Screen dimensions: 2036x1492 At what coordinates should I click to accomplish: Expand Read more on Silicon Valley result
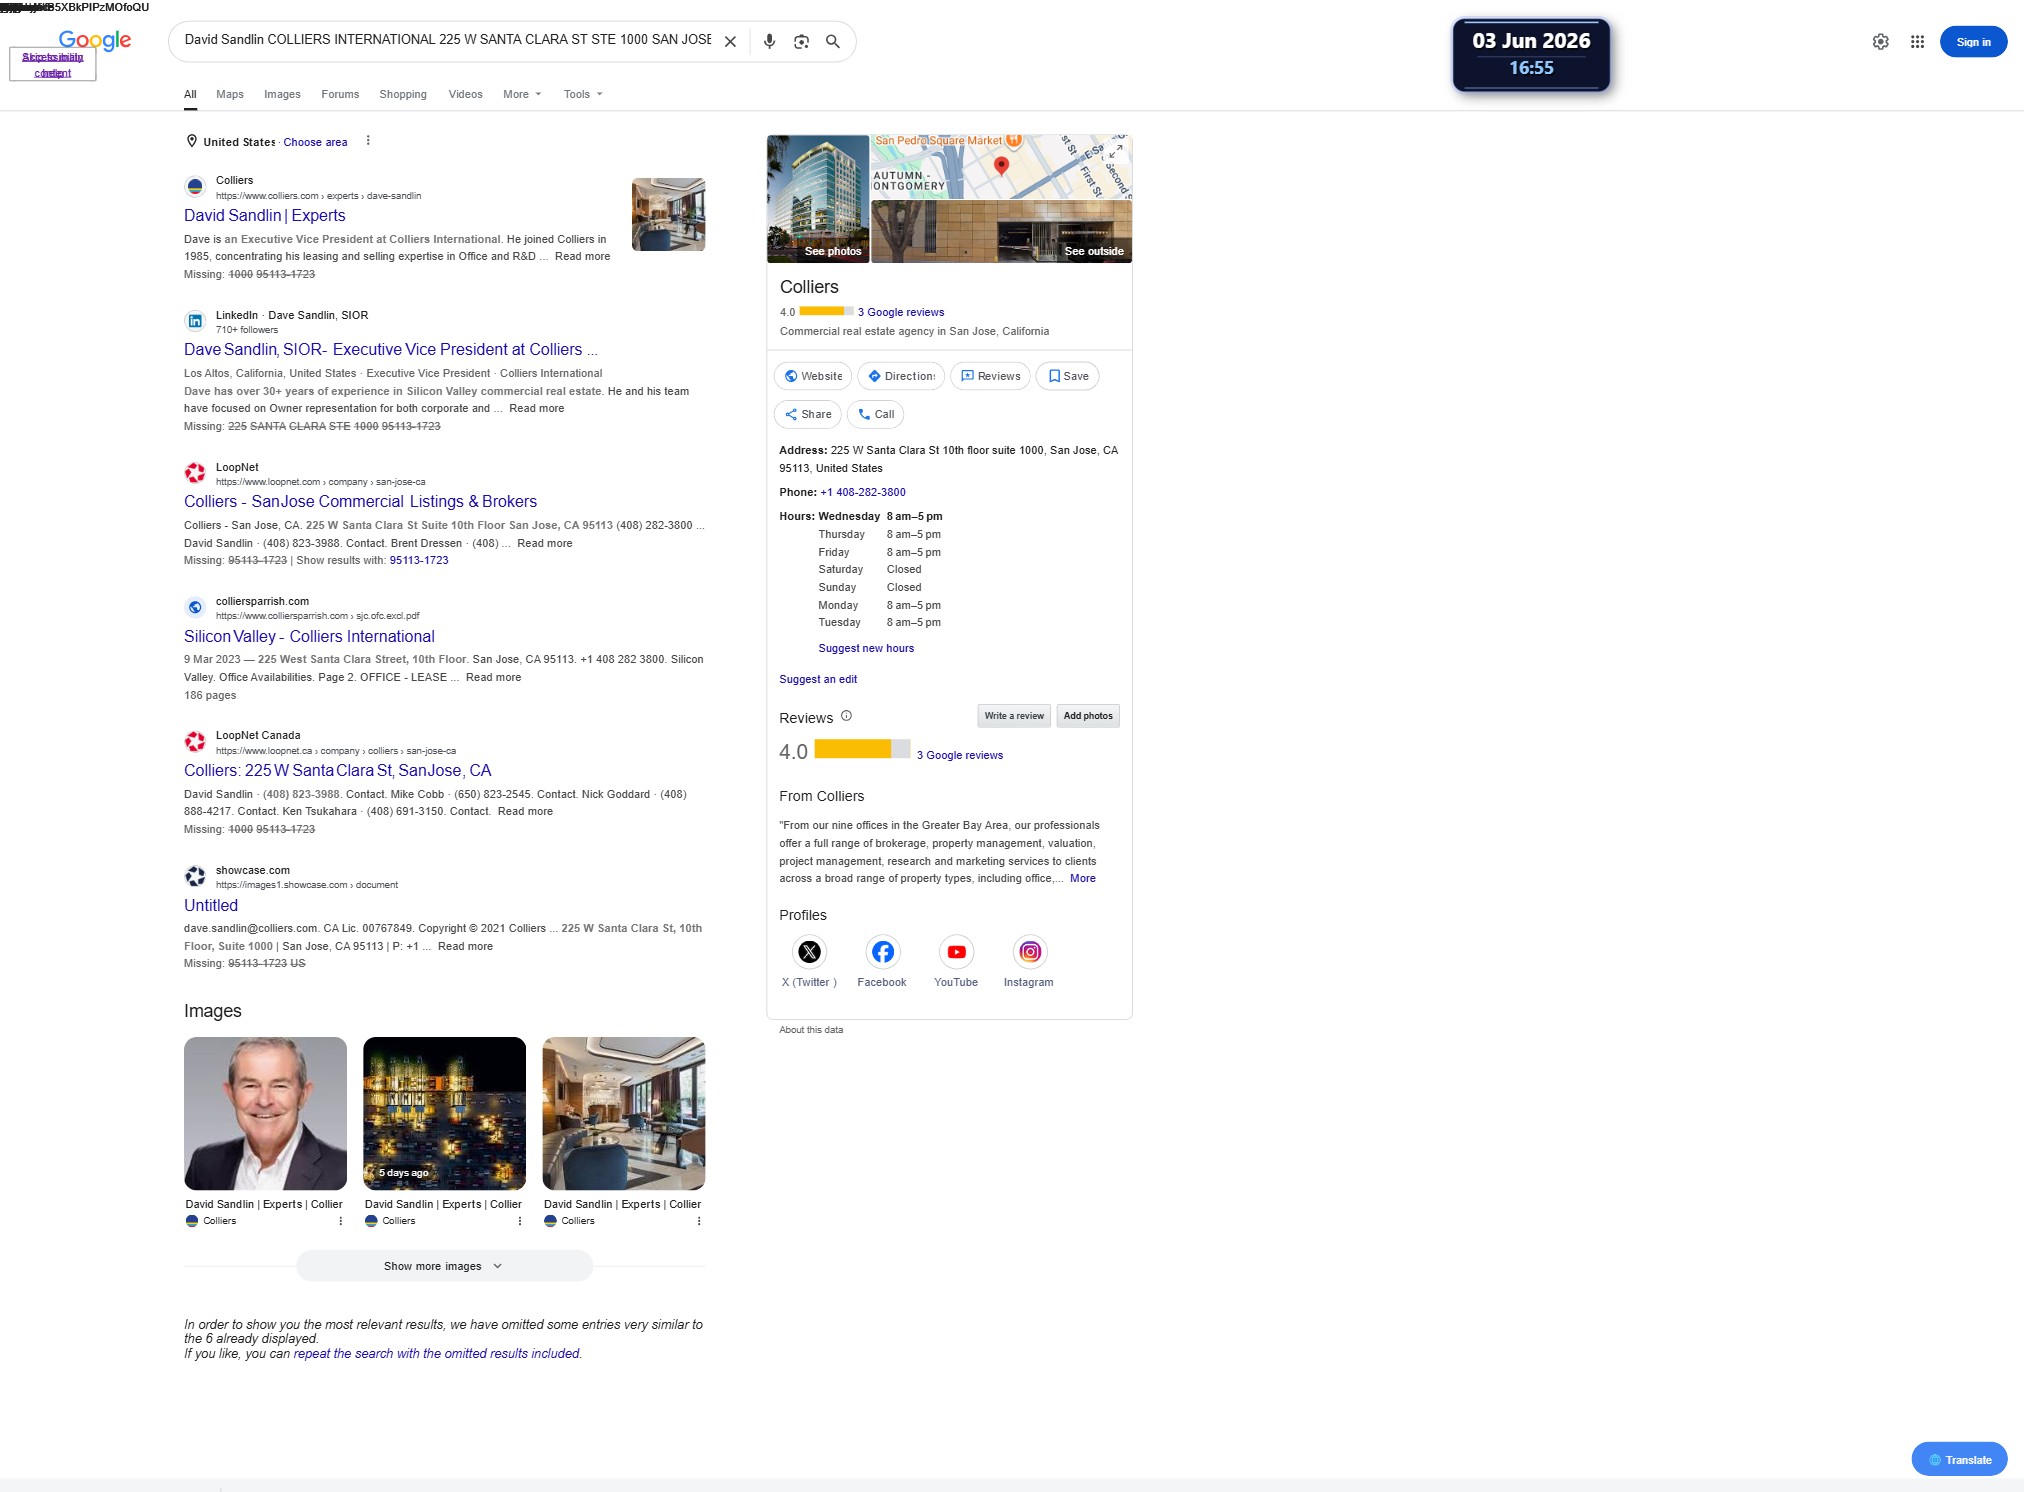click(x=493, y=678)
